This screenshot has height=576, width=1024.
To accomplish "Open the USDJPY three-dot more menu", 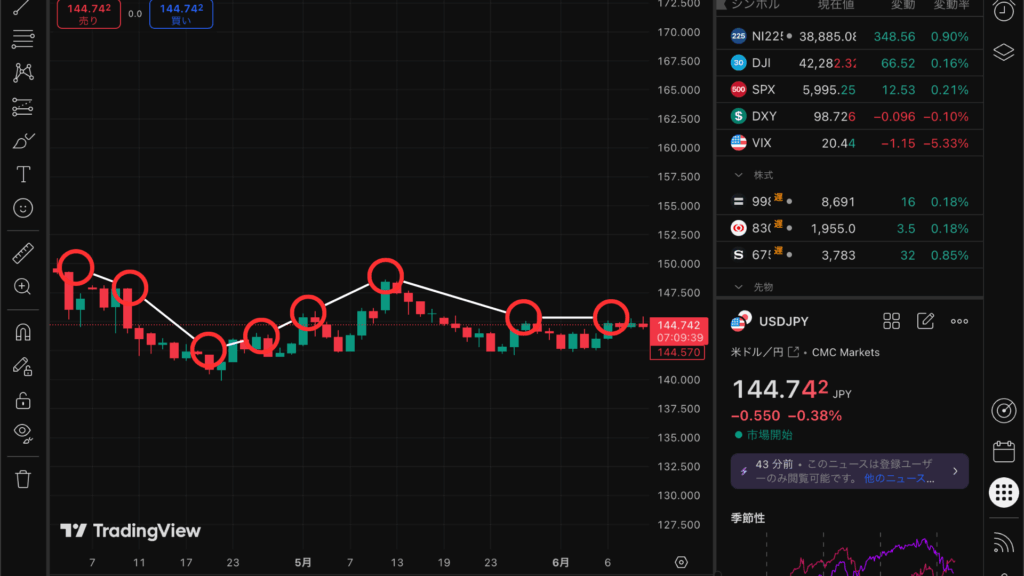I will (x=959, y=321).
